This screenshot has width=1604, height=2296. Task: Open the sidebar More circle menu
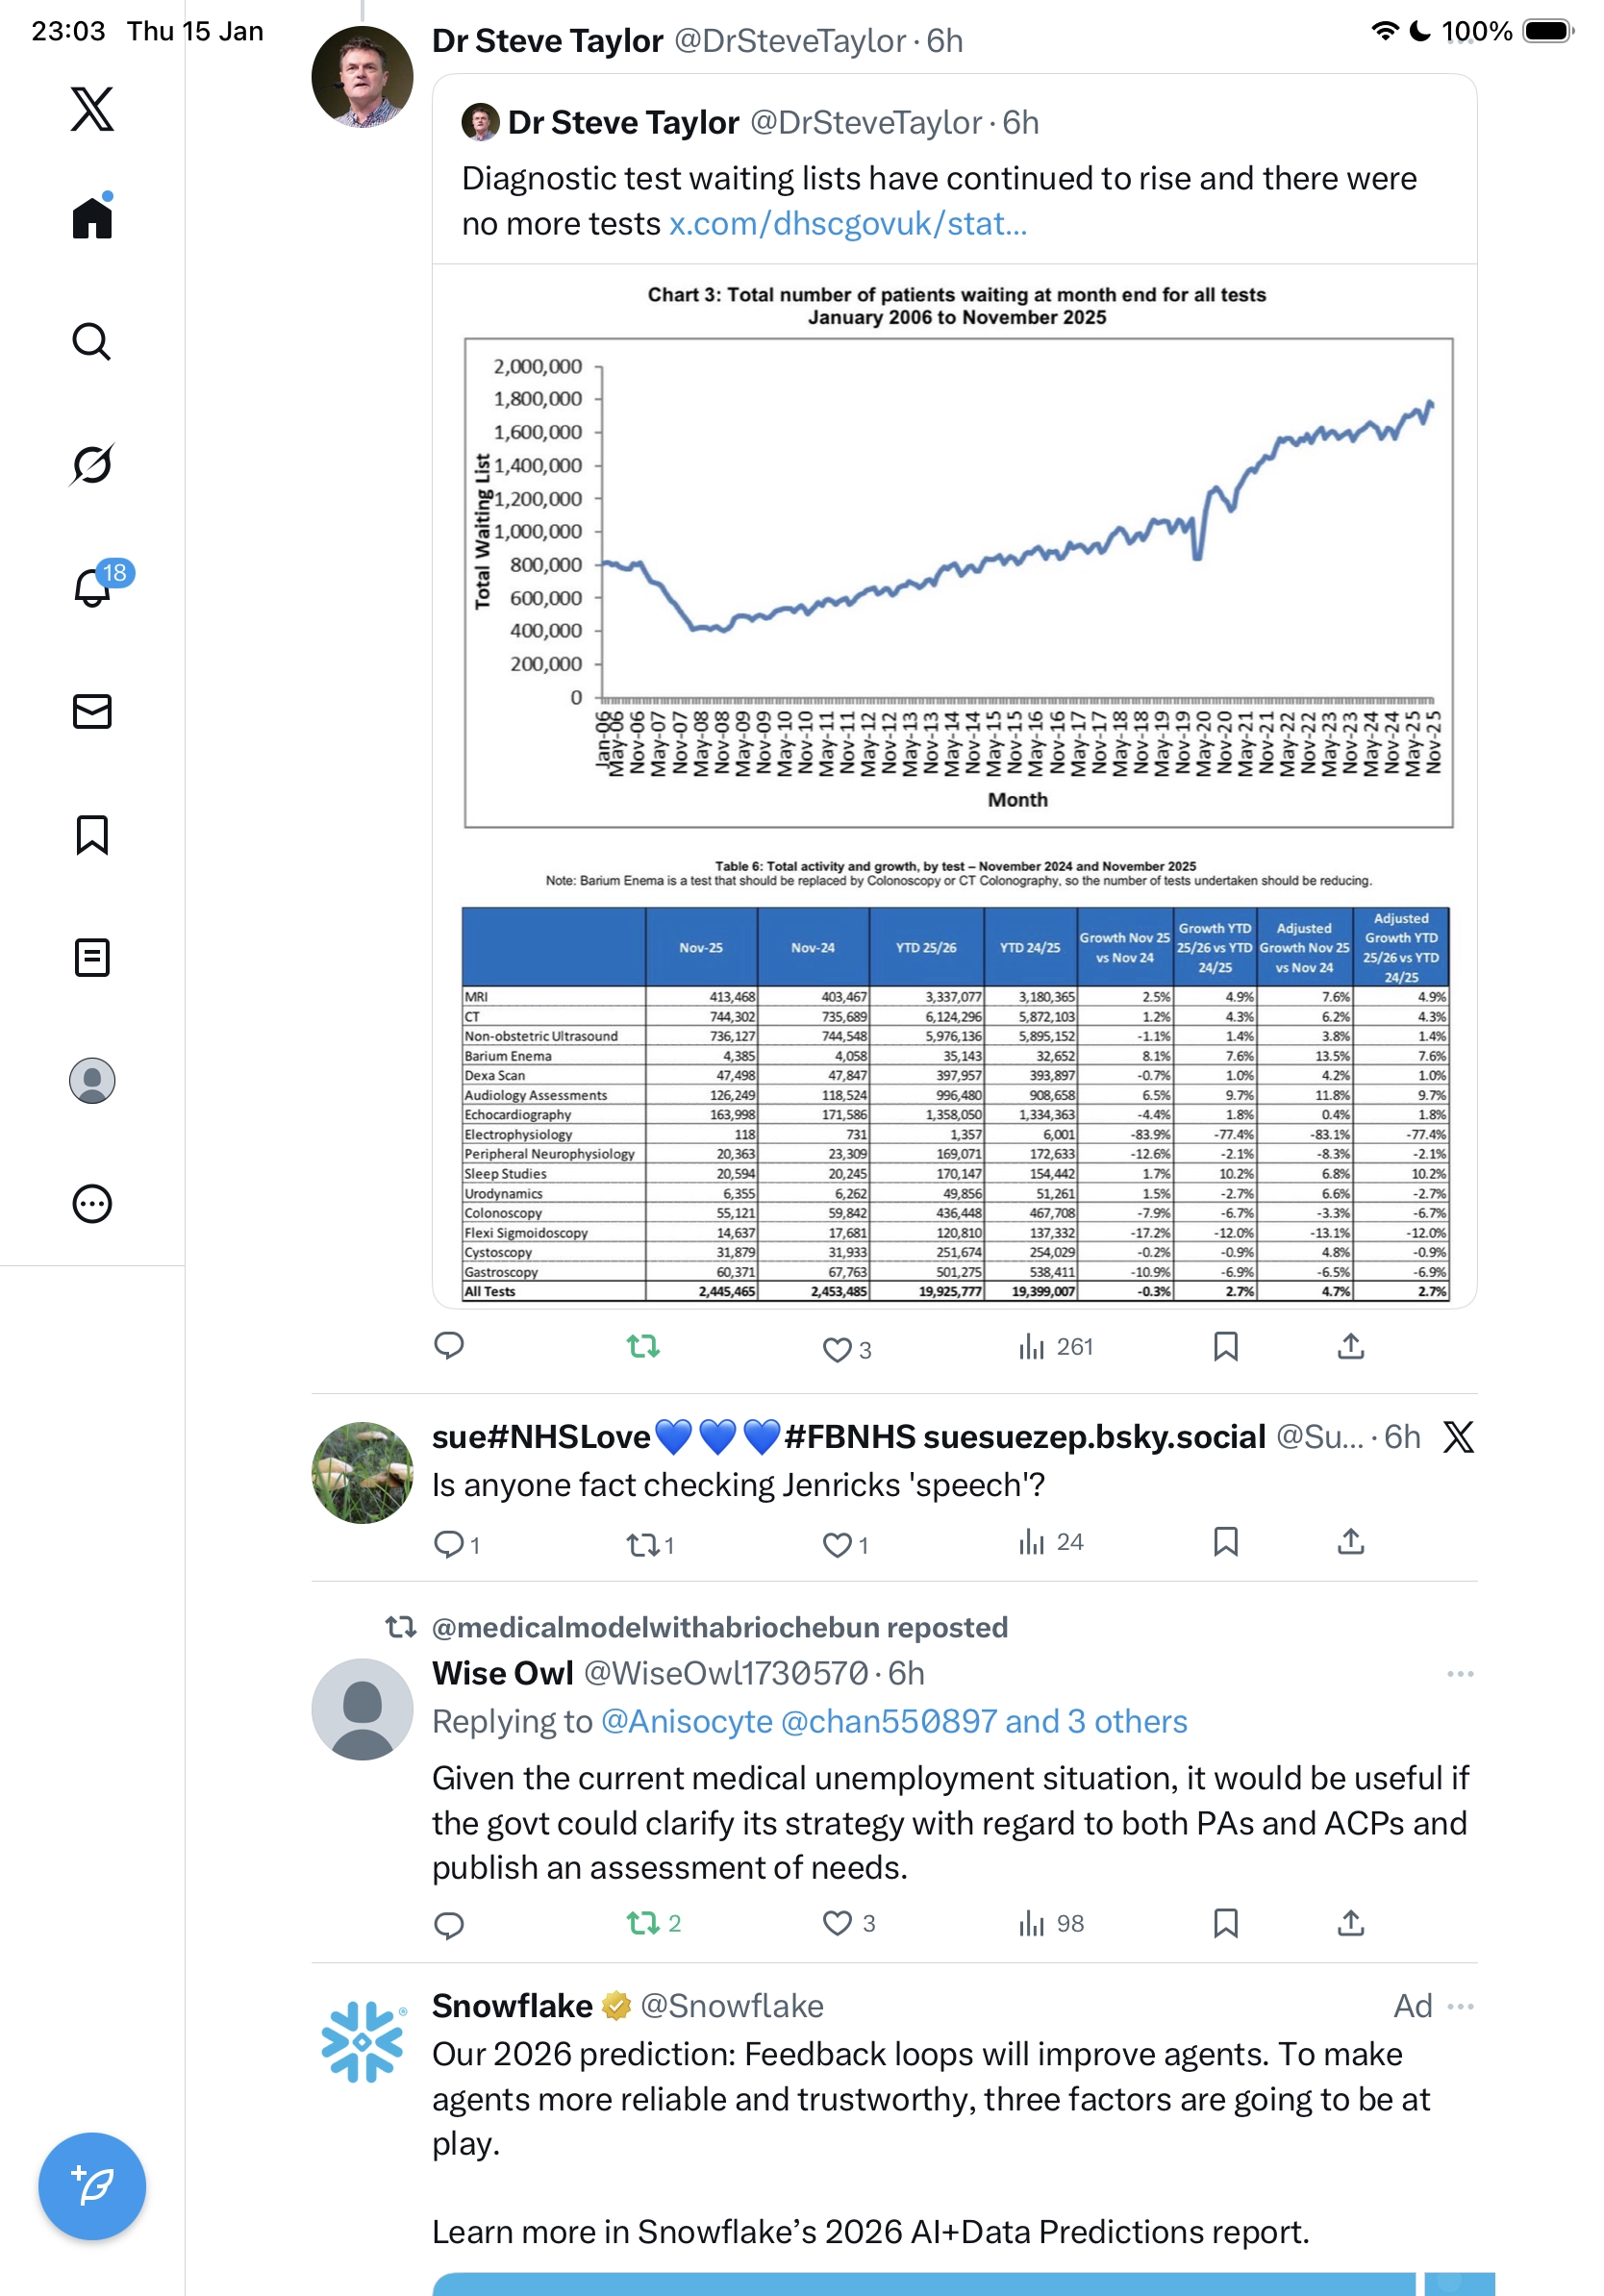[x=92, y=1203]
